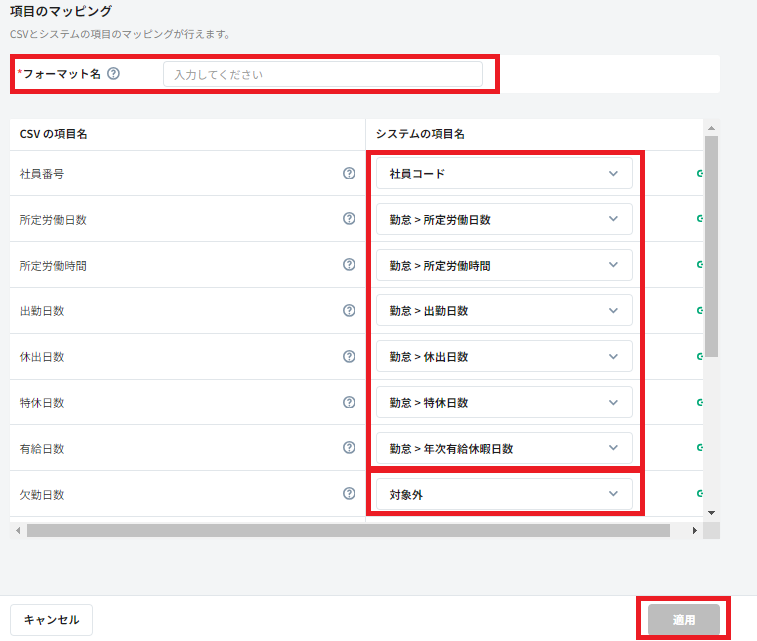Open the 勤怠 > 所定労働日数 dropdown
Screen dimensions: 757x641
coord(504,219)
